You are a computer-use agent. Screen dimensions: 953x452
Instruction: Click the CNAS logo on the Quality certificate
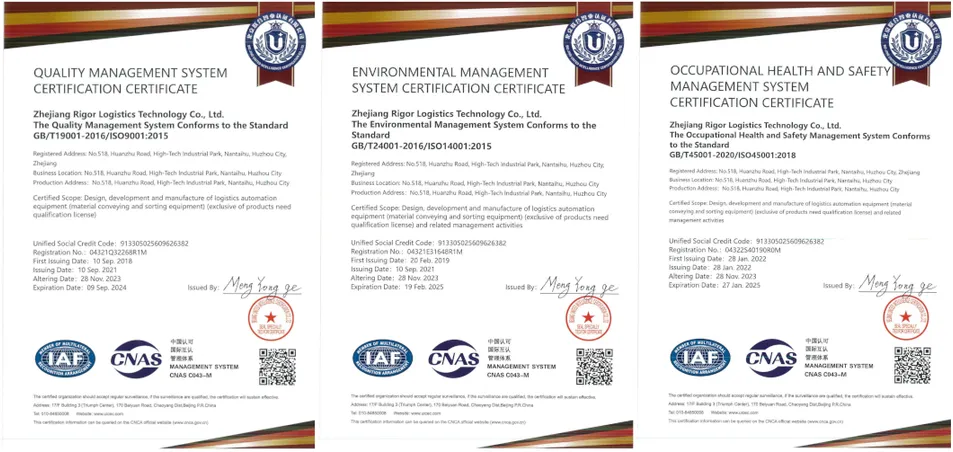[135, 357]
